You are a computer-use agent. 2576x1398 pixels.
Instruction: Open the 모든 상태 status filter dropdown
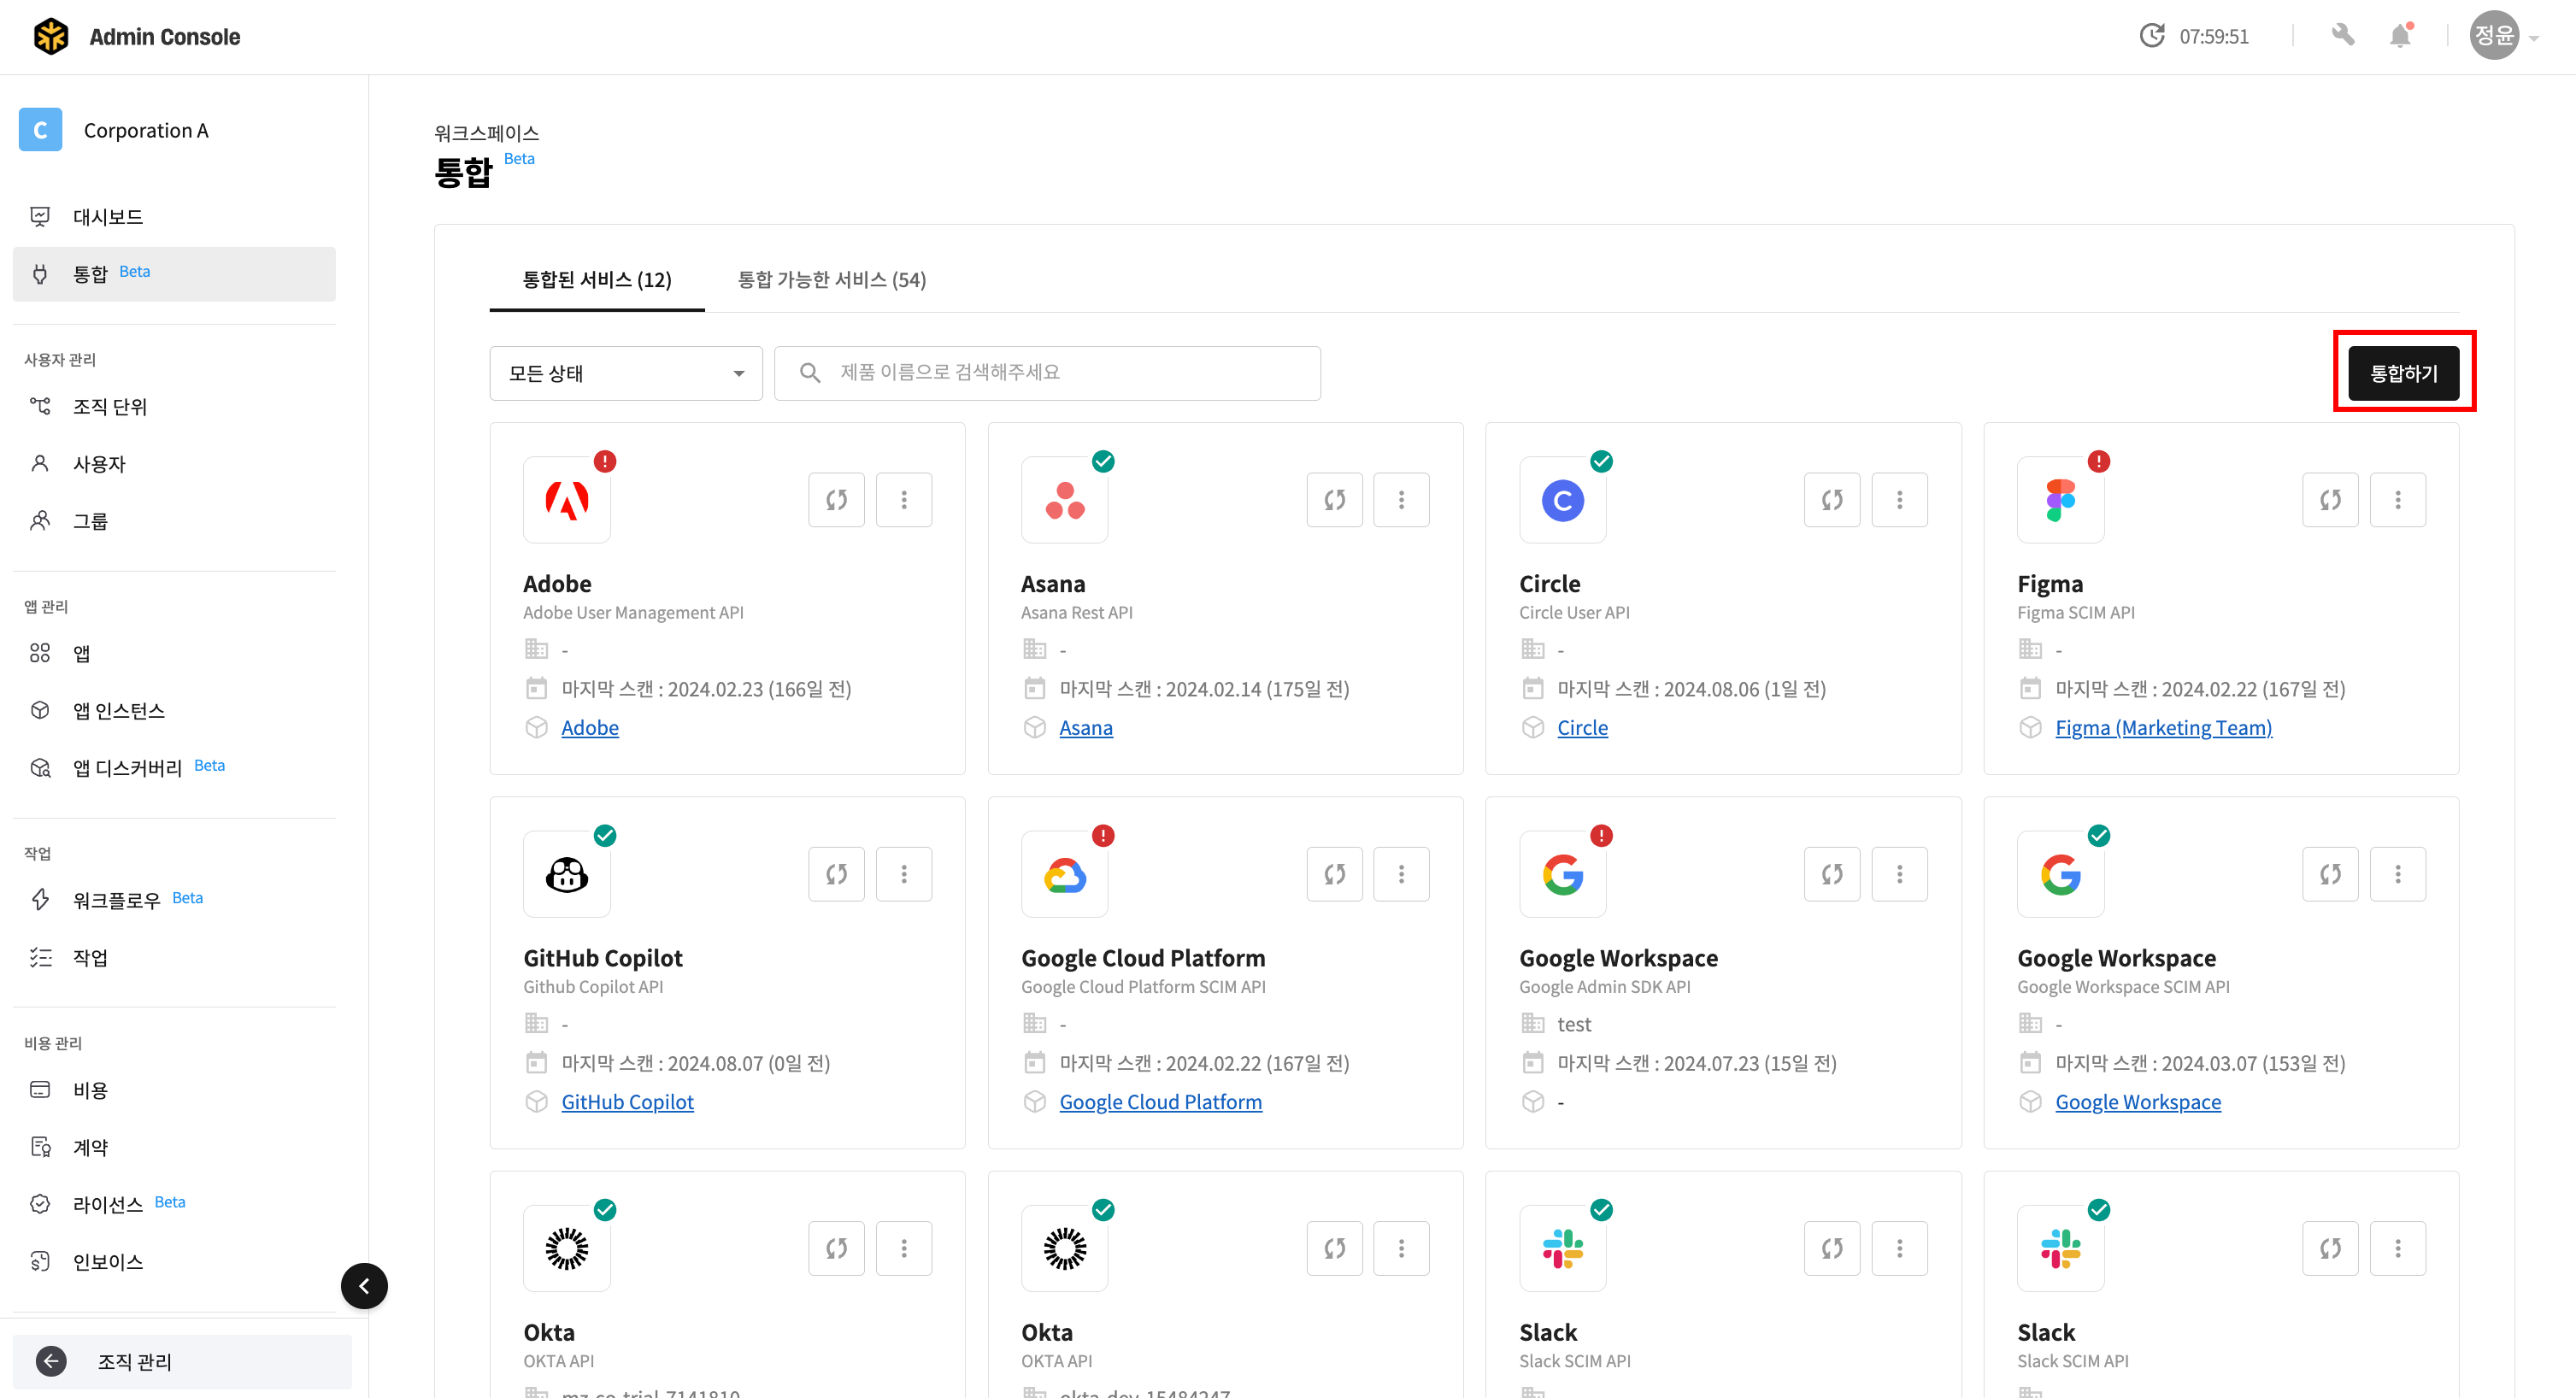point(625,373)
